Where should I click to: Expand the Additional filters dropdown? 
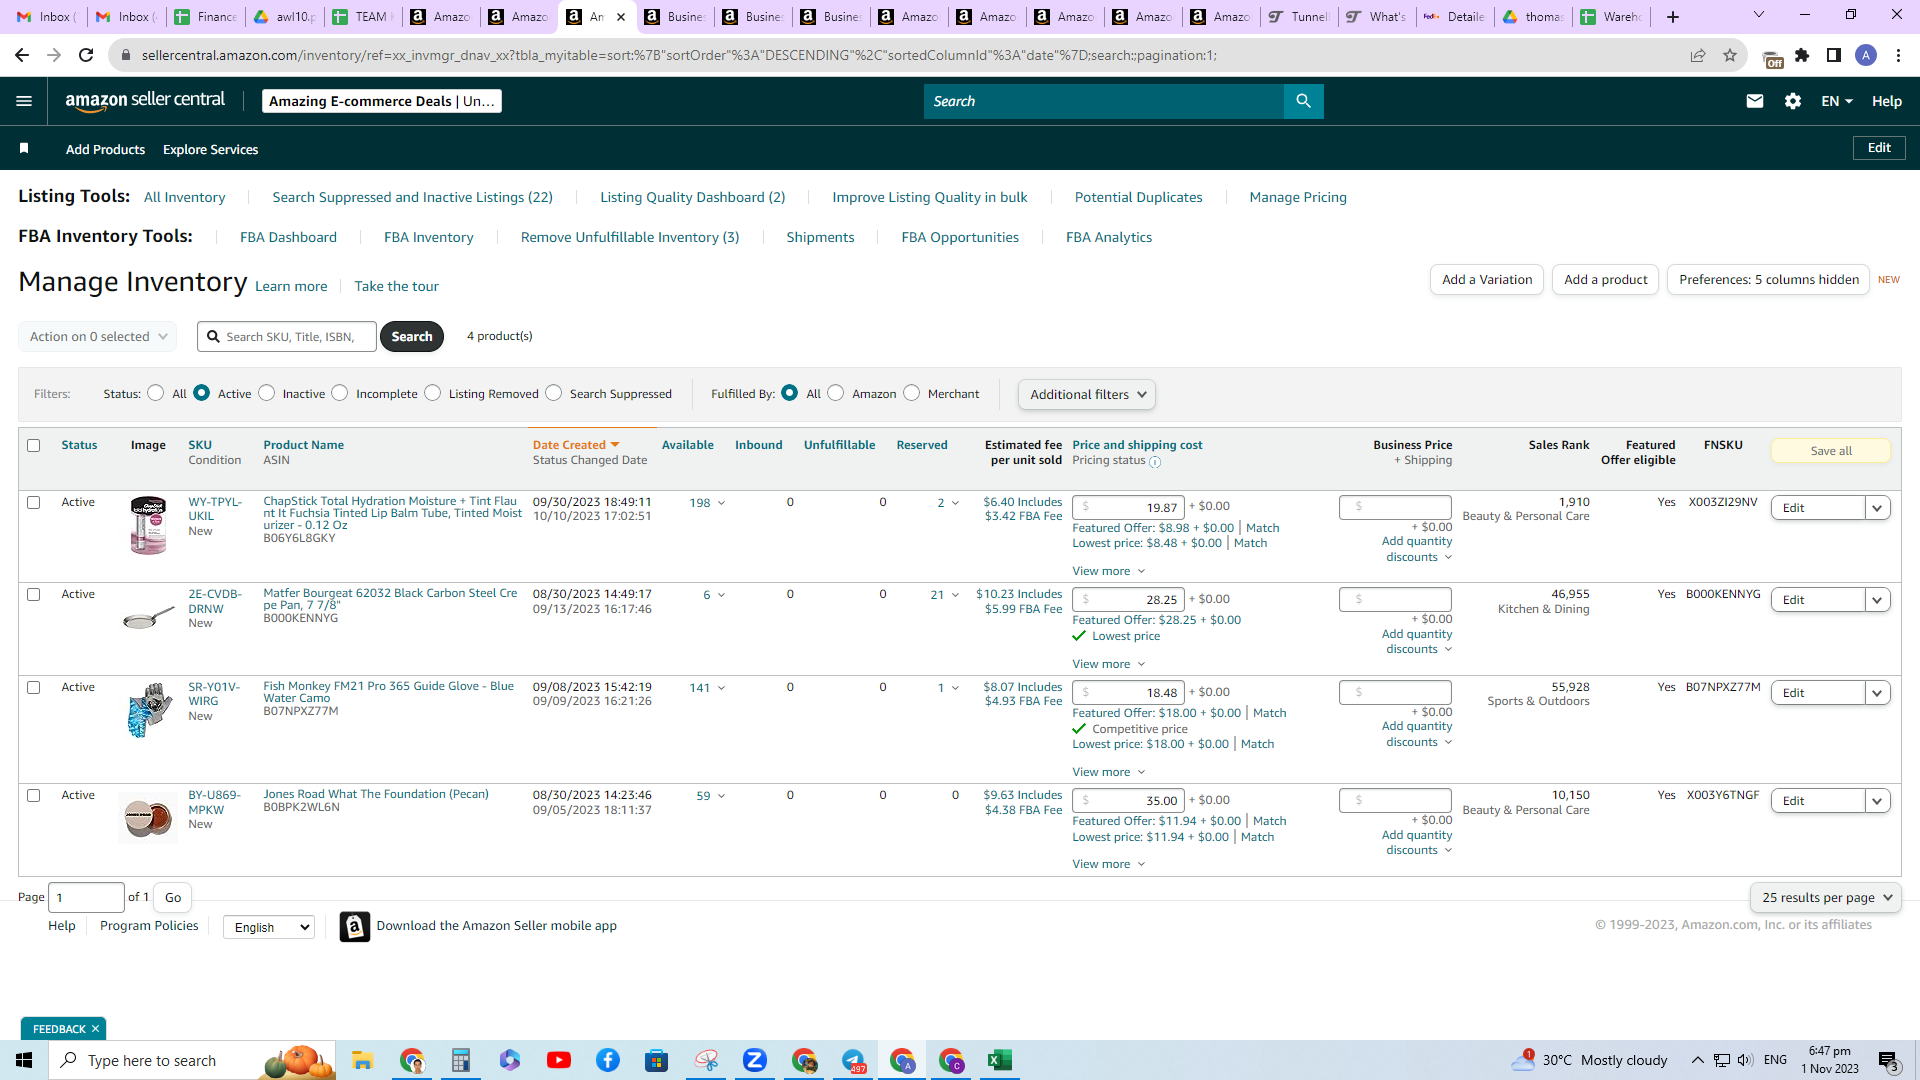click(x=1087, y=395)
